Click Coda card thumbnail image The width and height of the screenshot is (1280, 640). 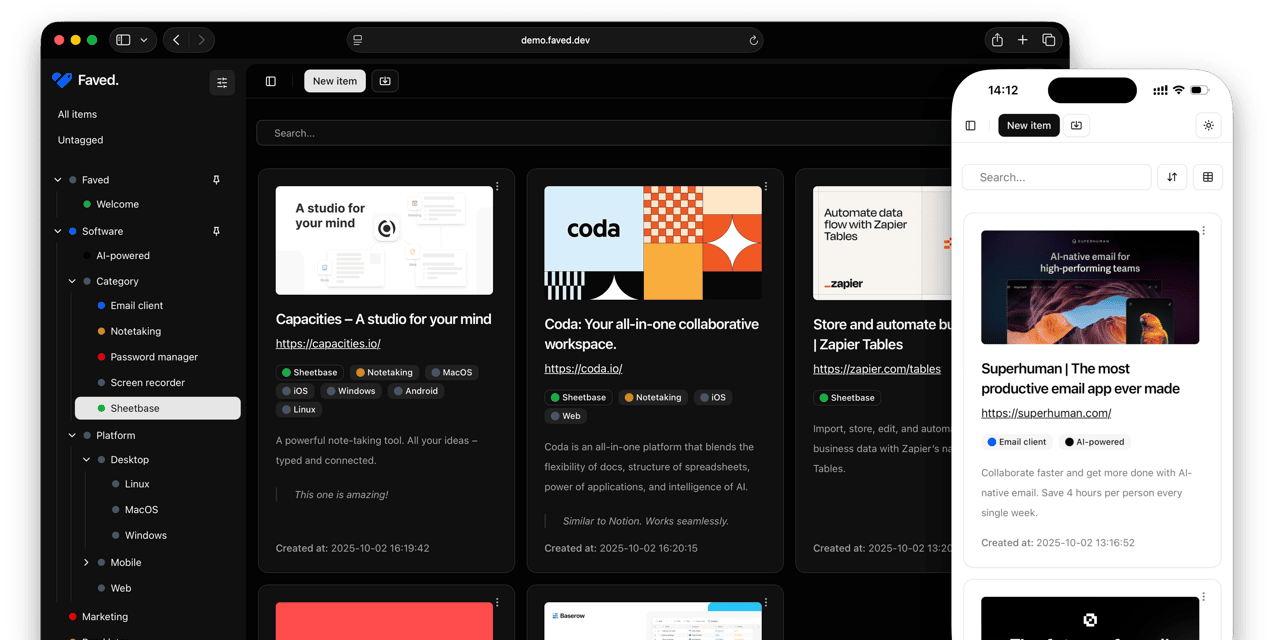653,243
